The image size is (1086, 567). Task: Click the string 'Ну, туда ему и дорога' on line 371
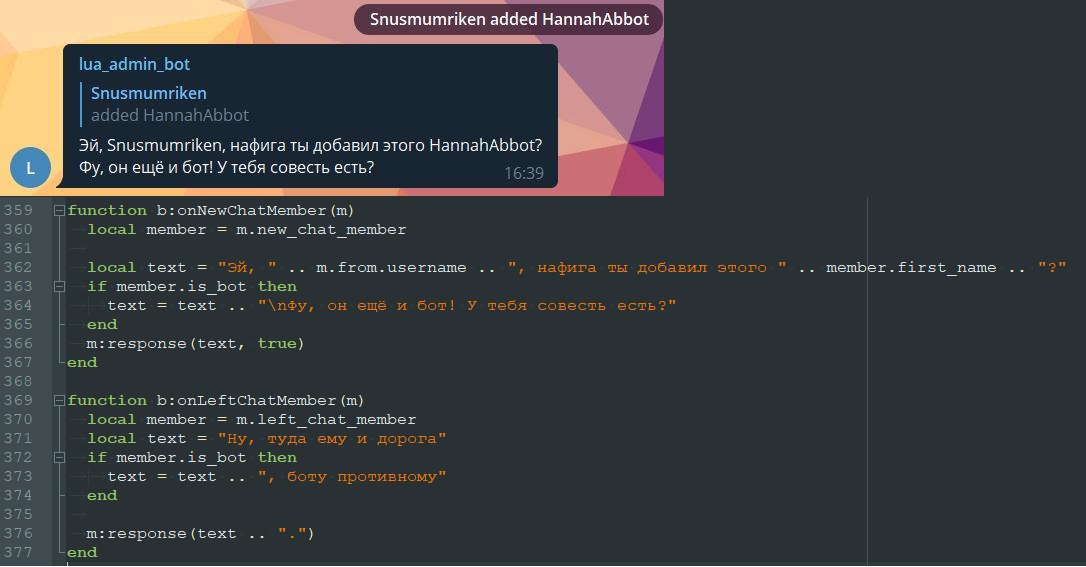332,438
